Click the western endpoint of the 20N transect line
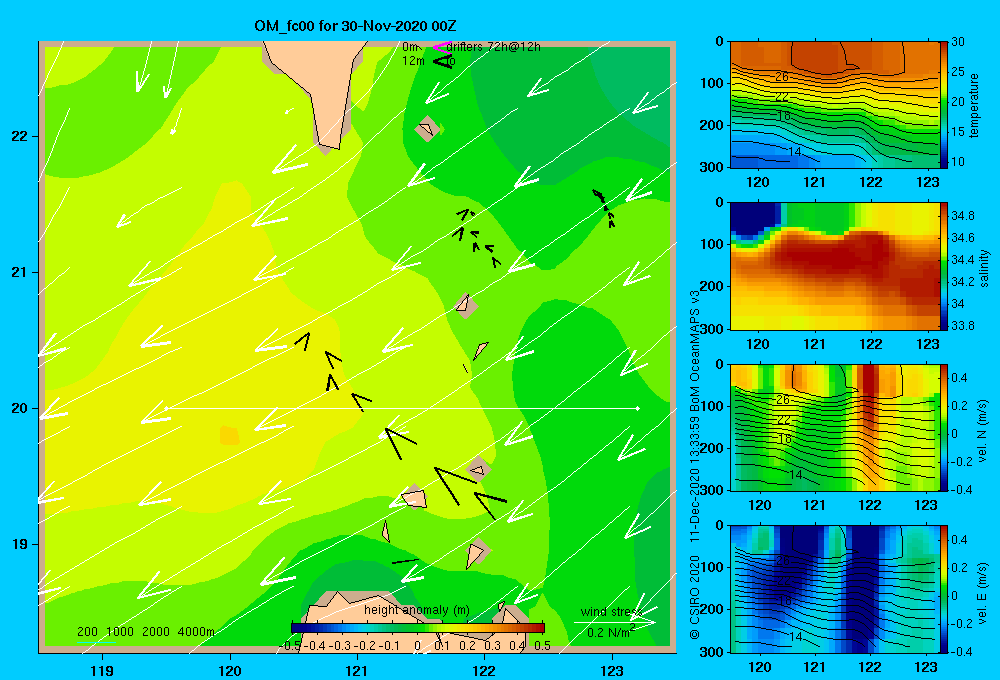The image size is (1000, 680). click(x=166, y=408)
